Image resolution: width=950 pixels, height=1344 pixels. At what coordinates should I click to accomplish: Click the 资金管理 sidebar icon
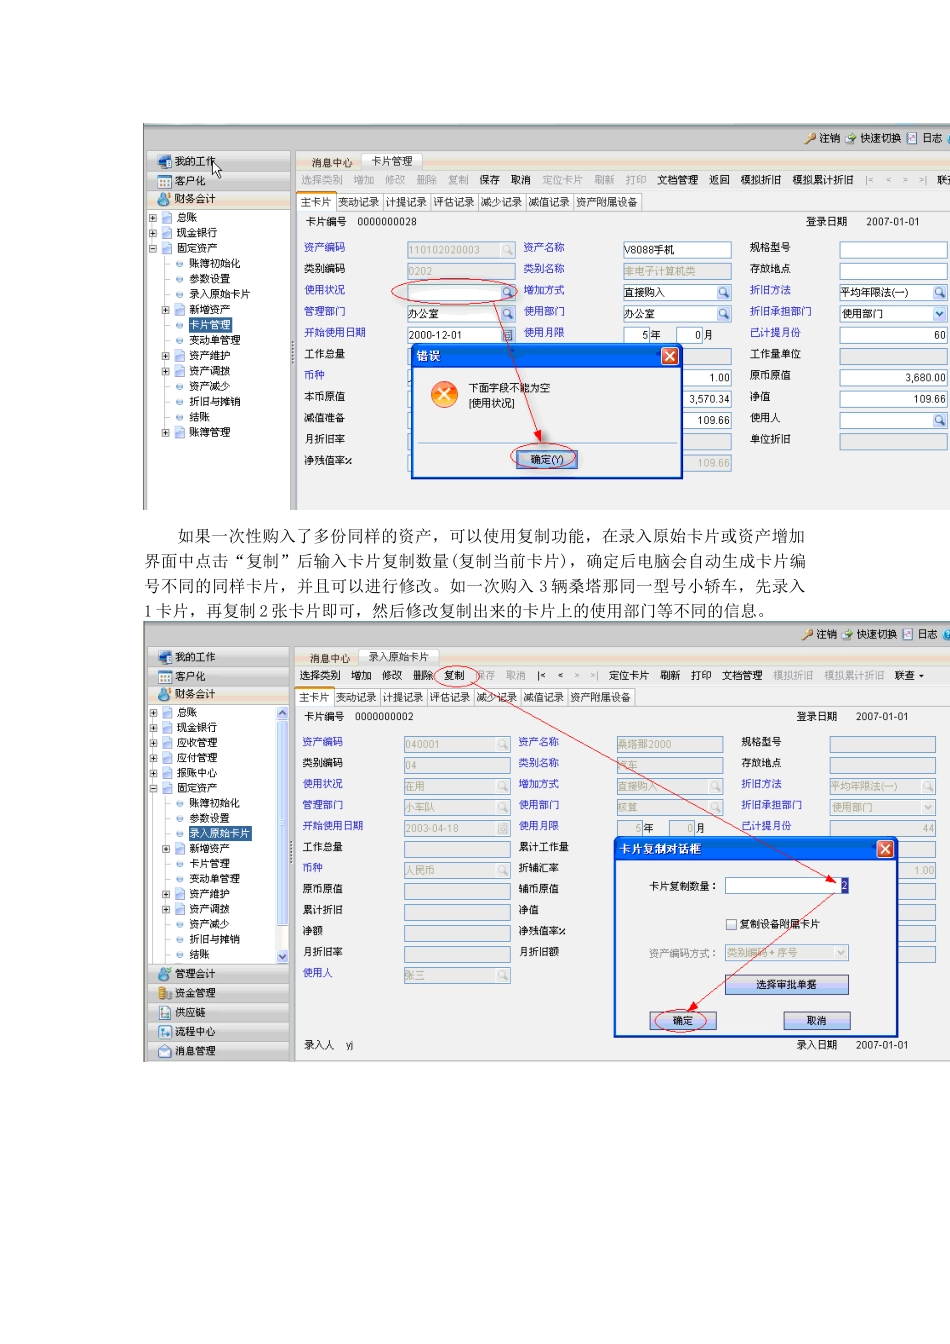[x=165, y=993]
